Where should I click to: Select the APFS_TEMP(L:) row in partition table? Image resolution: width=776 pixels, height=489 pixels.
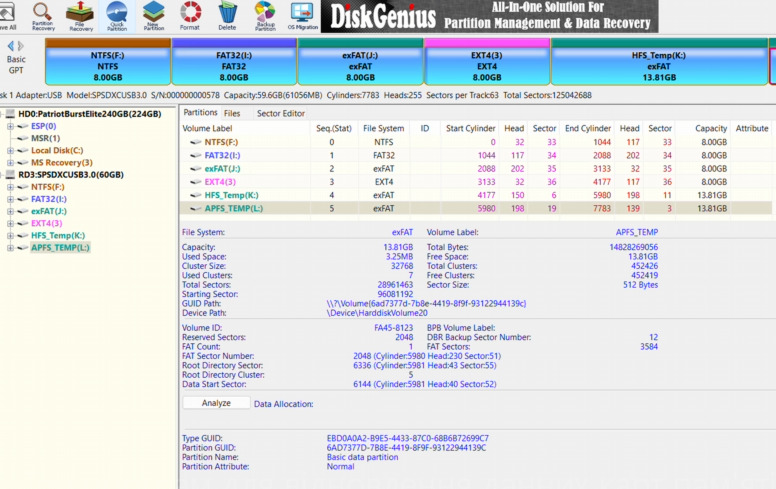pos(477,208)
